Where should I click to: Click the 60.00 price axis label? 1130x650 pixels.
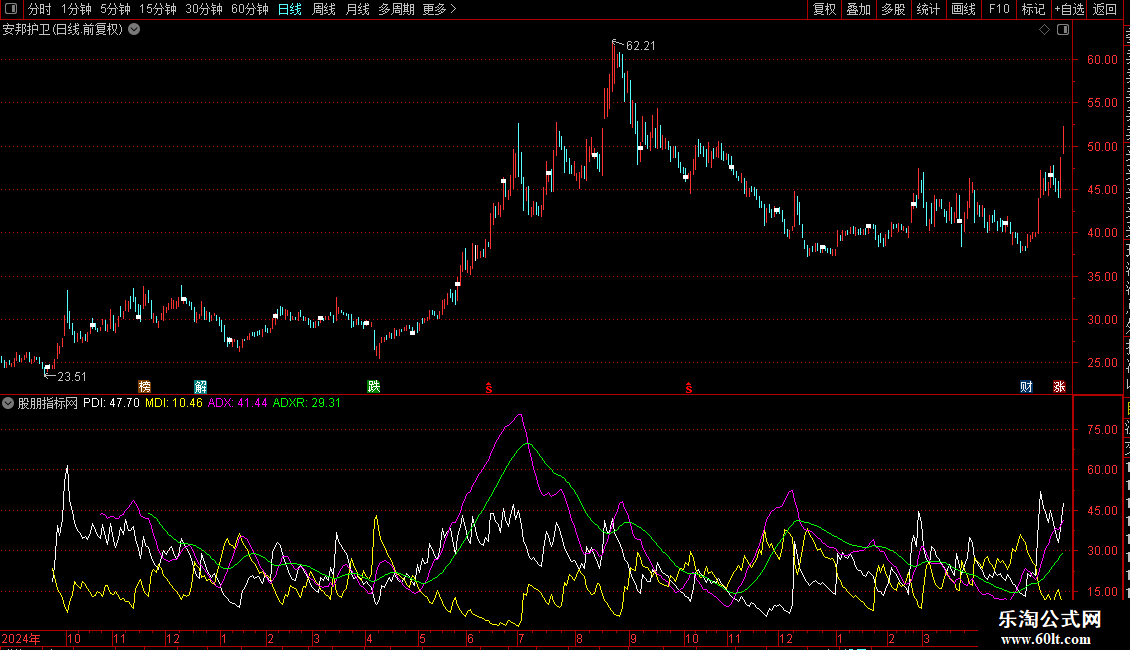click(x=1103, y=60)
